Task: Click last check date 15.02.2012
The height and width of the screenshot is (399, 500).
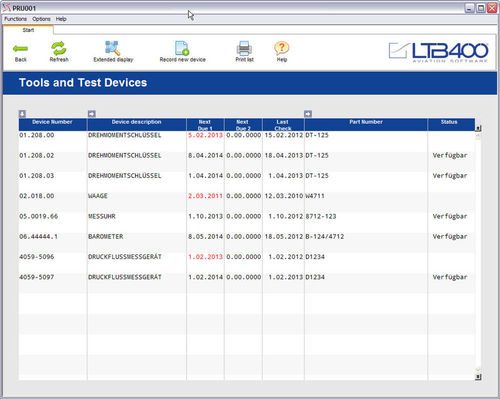Action: [284, 135]
